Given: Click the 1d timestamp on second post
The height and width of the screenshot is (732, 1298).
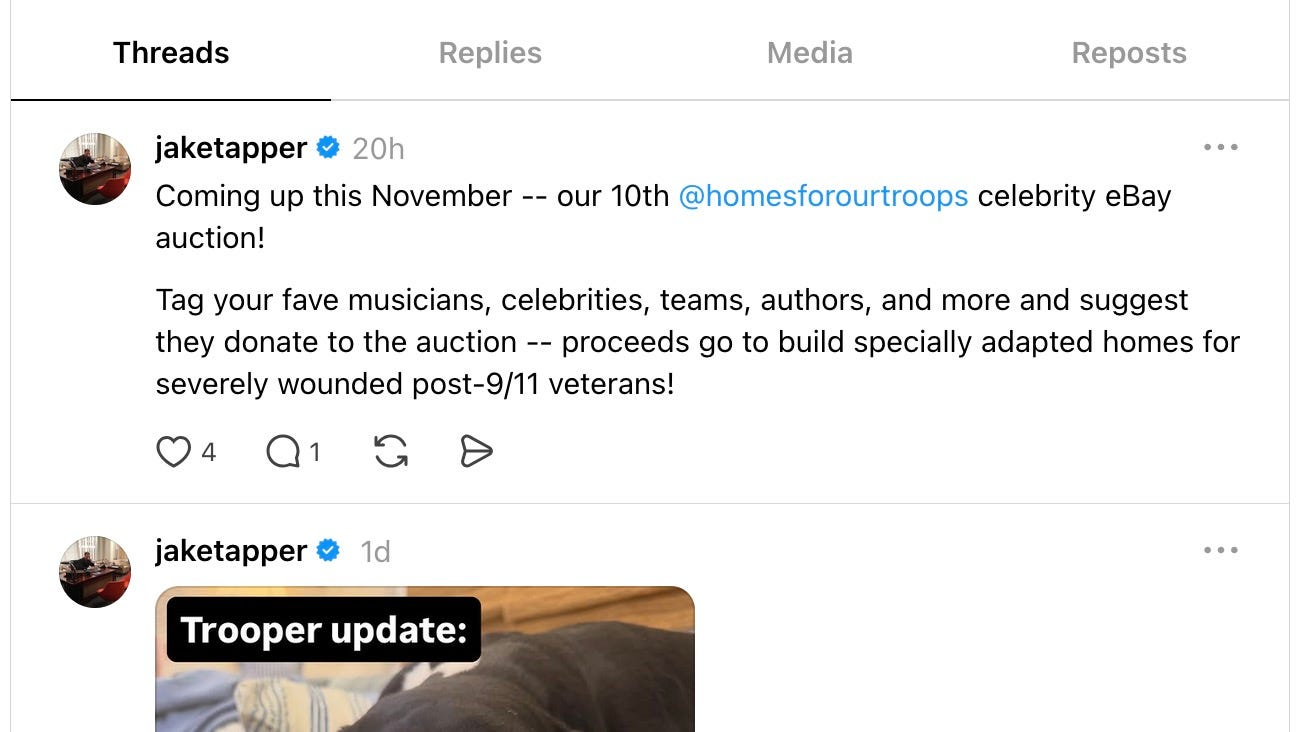Looking at the screenshot, I should pos(375,552).
